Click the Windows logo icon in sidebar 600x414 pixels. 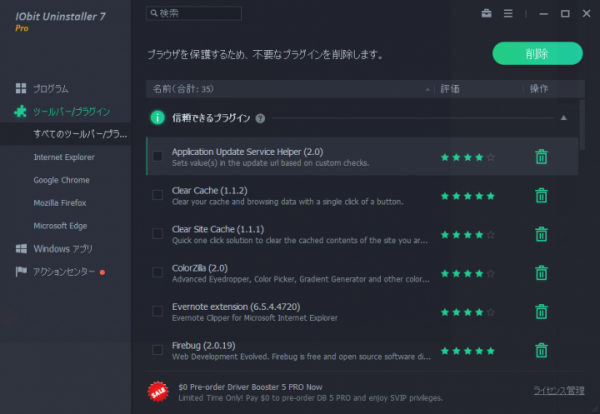pyautogui.click(x=21, y=249)
